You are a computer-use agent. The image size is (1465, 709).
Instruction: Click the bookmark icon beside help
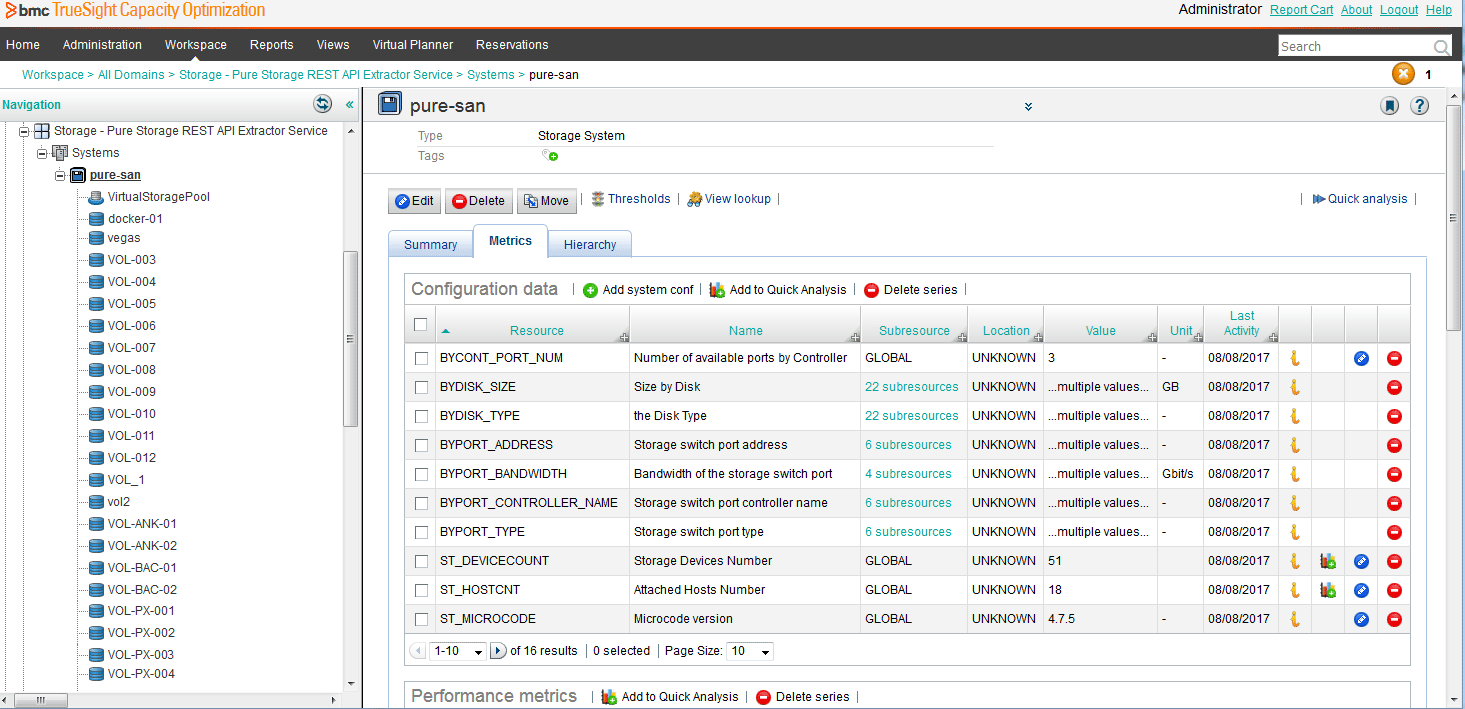tap(1390, 106)
